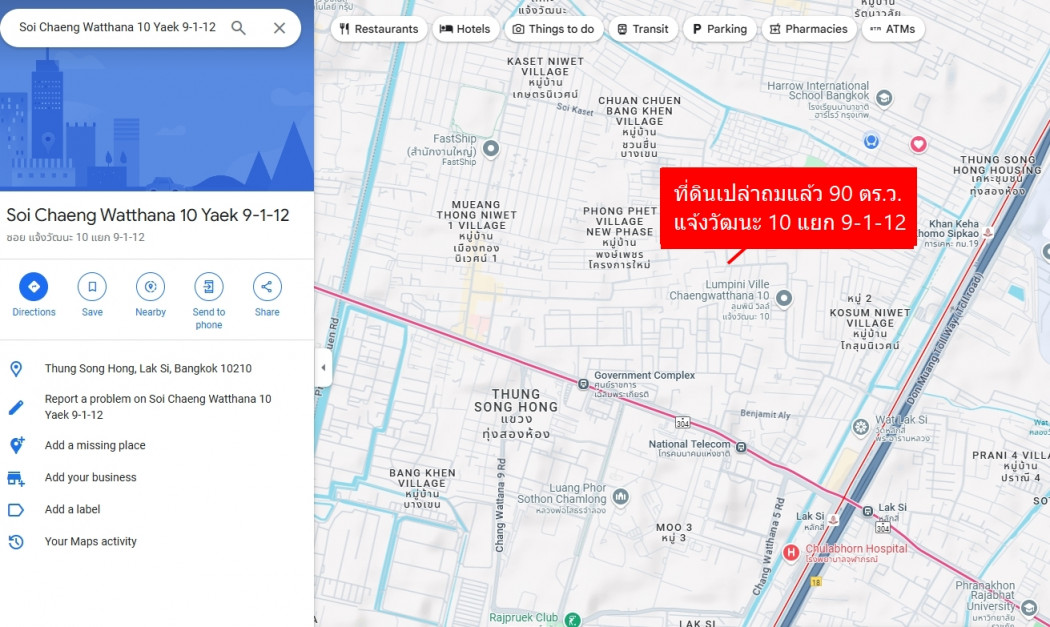Select FastShip marker on map
The width and height of the screenshot is (1050, 627).
tap(491, 148)
